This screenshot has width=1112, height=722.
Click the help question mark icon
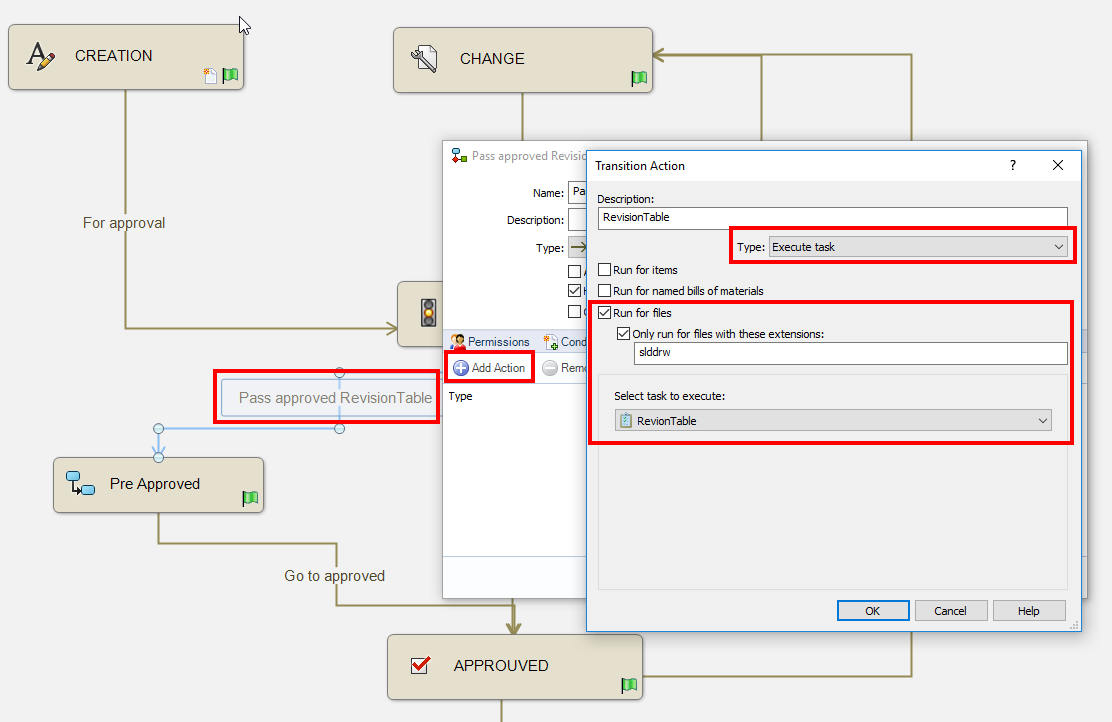[1012, 165]
